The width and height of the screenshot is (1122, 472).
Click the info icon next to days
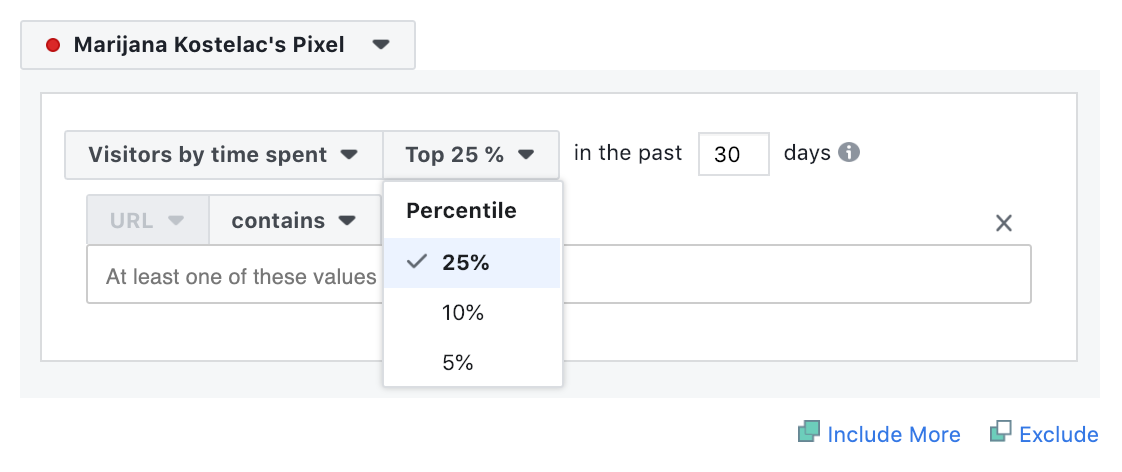pos(849,153)
